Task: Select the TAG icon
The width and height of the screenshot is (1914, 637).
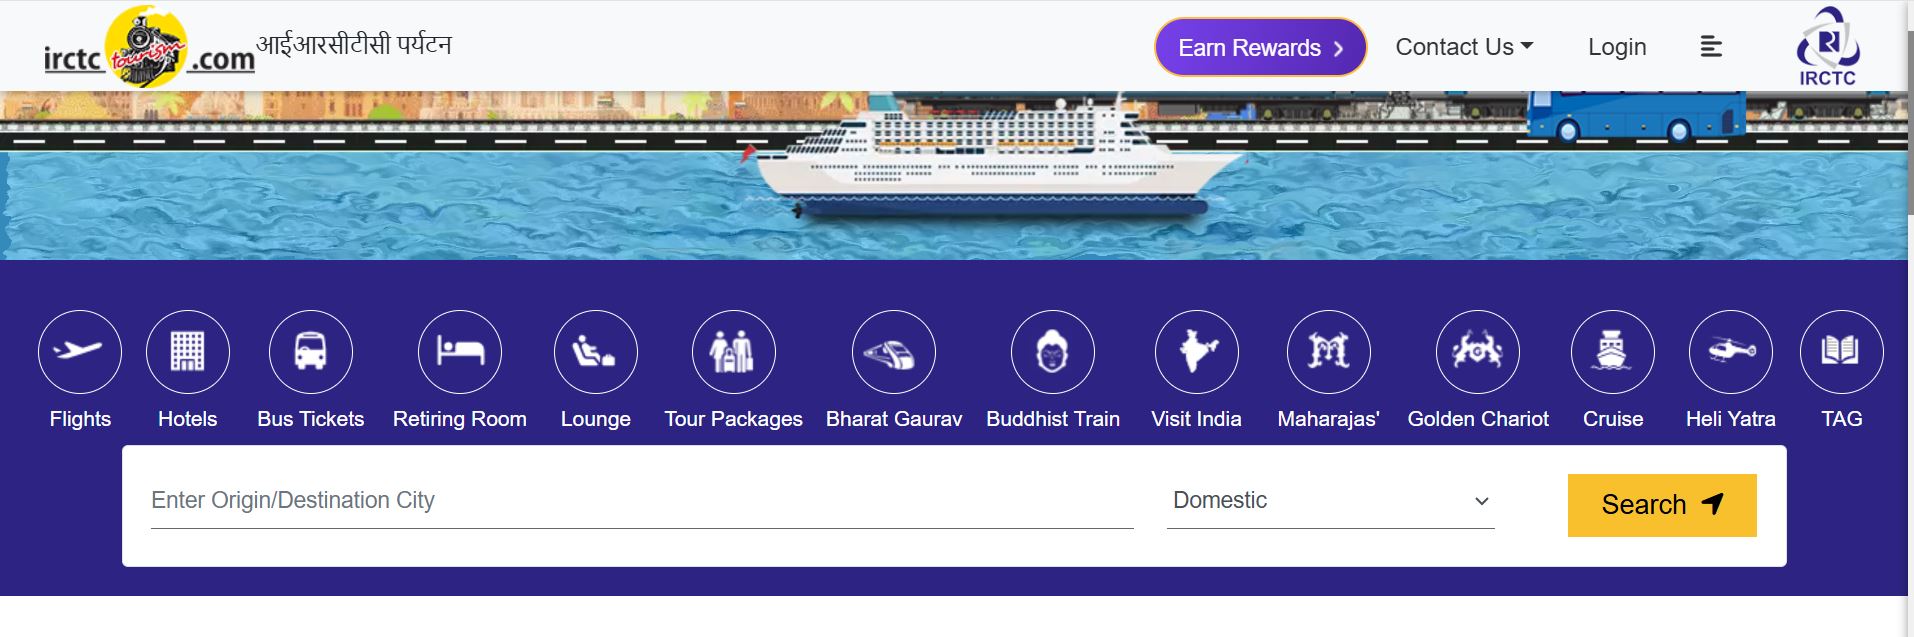Action: tap(1841, 352)
